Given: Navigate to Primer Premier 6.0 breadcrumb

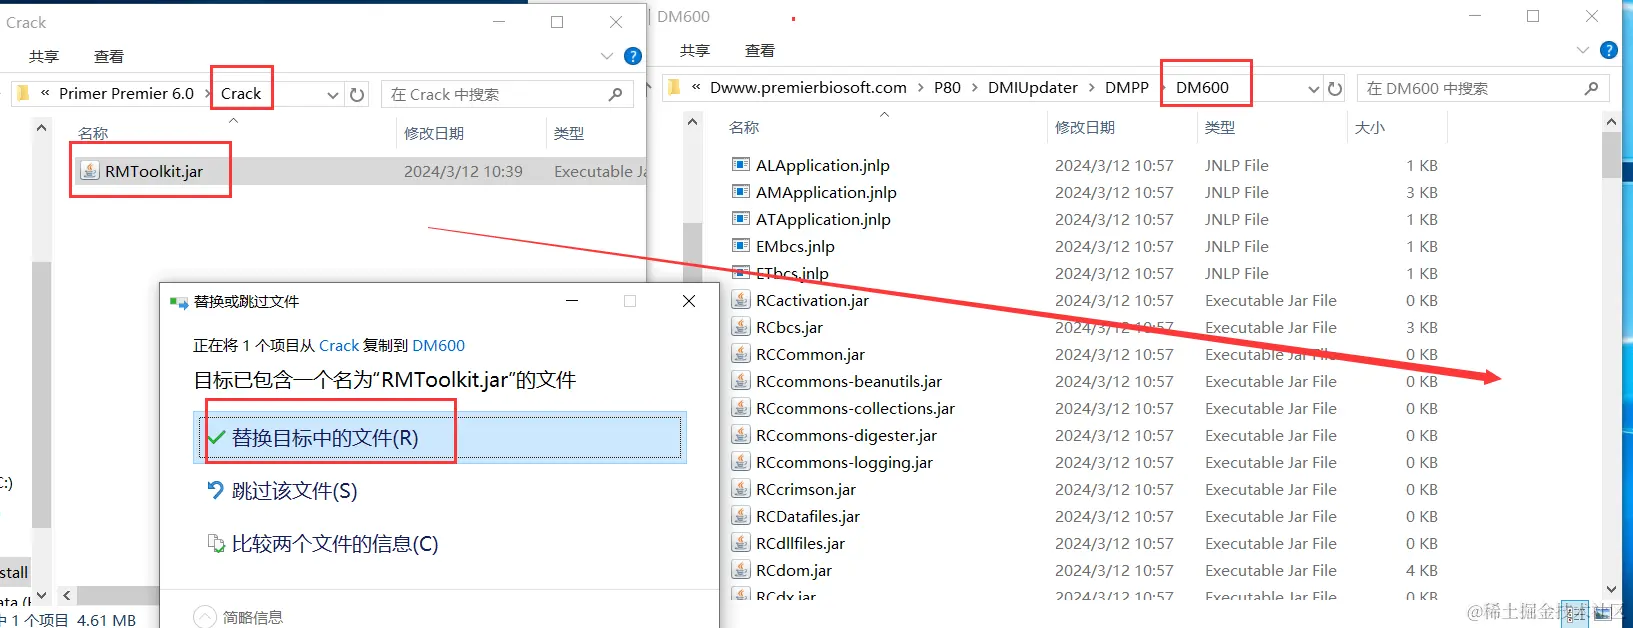Looking at the screenshot, I should tap(126, 93).
